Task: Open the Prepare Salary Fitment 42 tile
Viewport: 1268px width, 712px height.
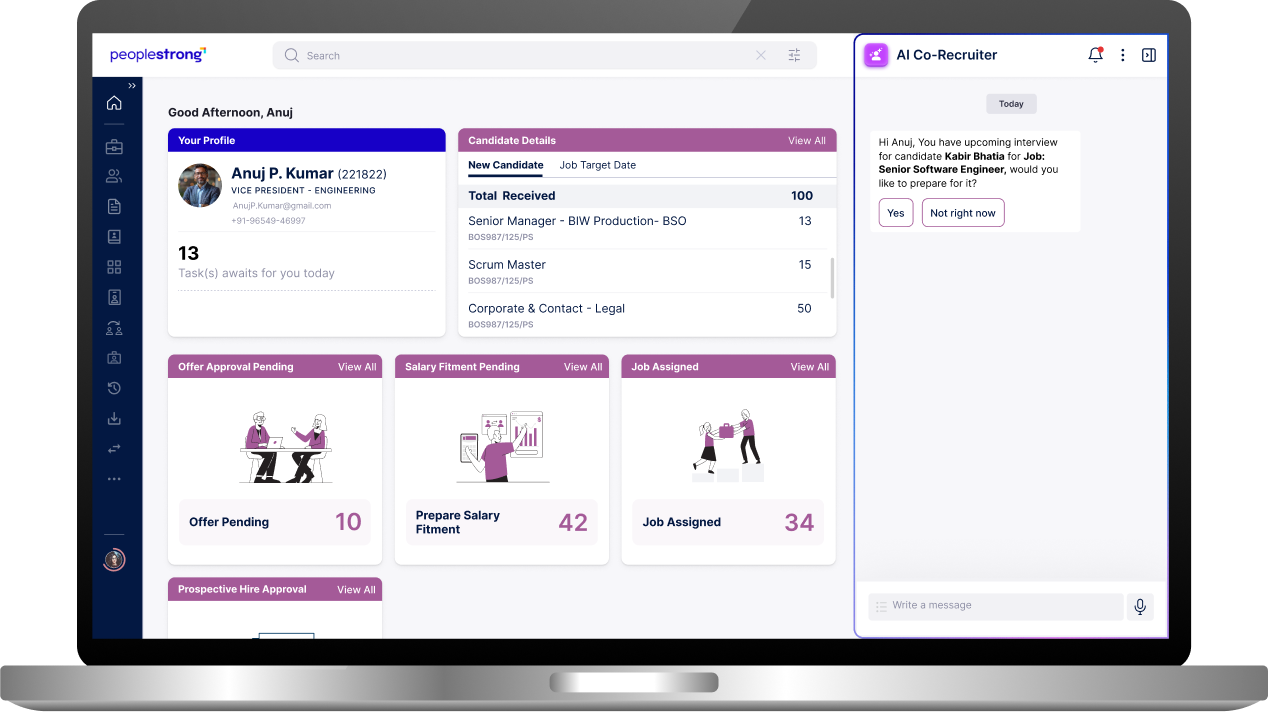Action: click(x=502, y=522)
